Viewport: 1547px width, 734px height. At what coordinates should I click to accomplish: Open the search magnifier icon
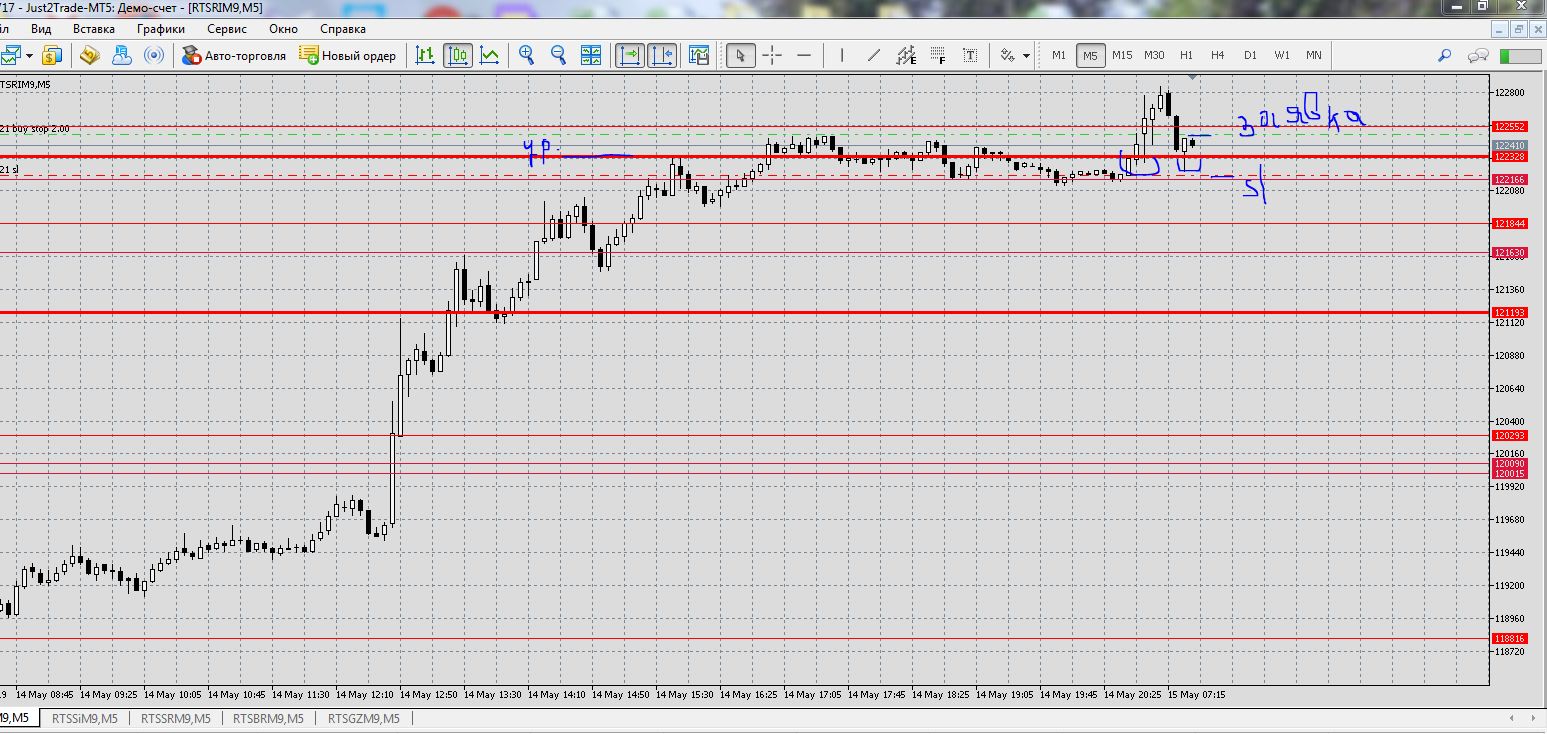pos(1445,55)
